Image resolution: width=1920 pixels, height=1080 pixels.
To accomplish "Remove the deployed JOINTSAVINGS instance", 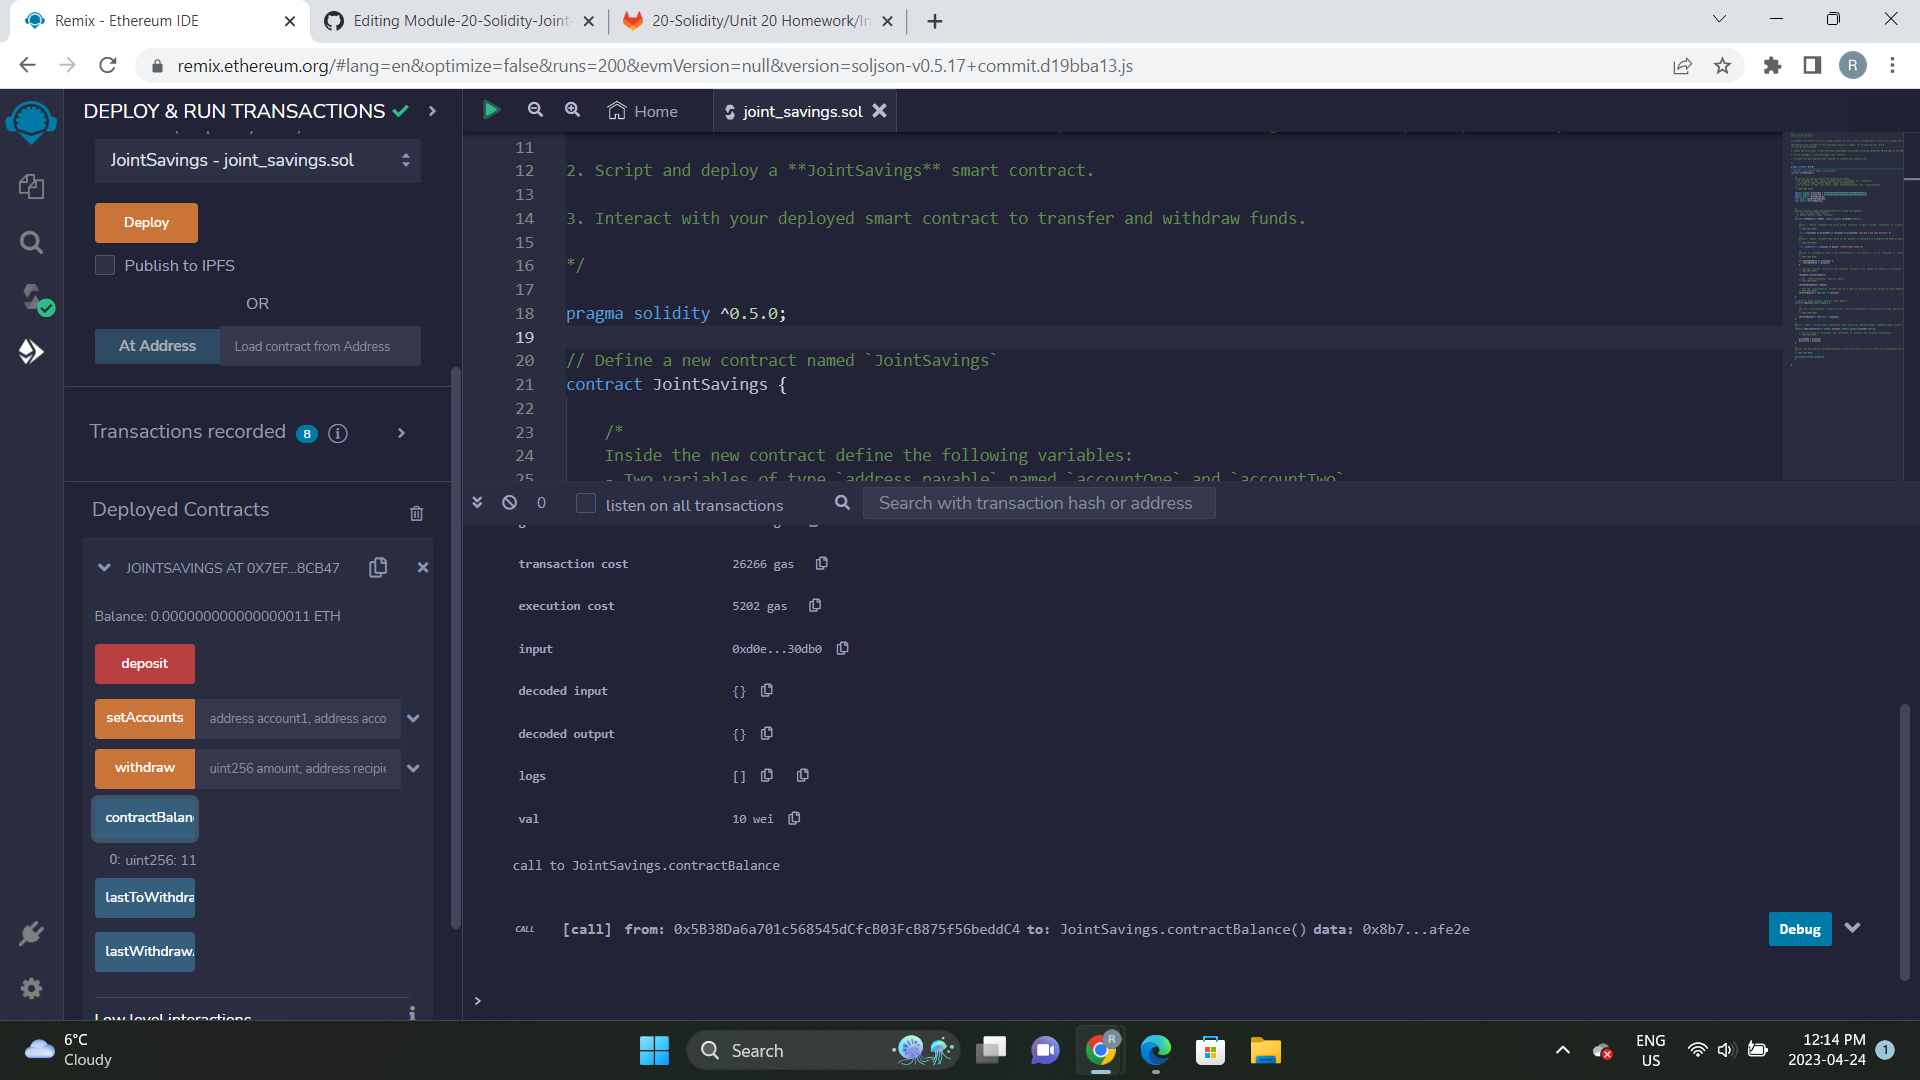I will pyautogui.click(x=423, y=567).
